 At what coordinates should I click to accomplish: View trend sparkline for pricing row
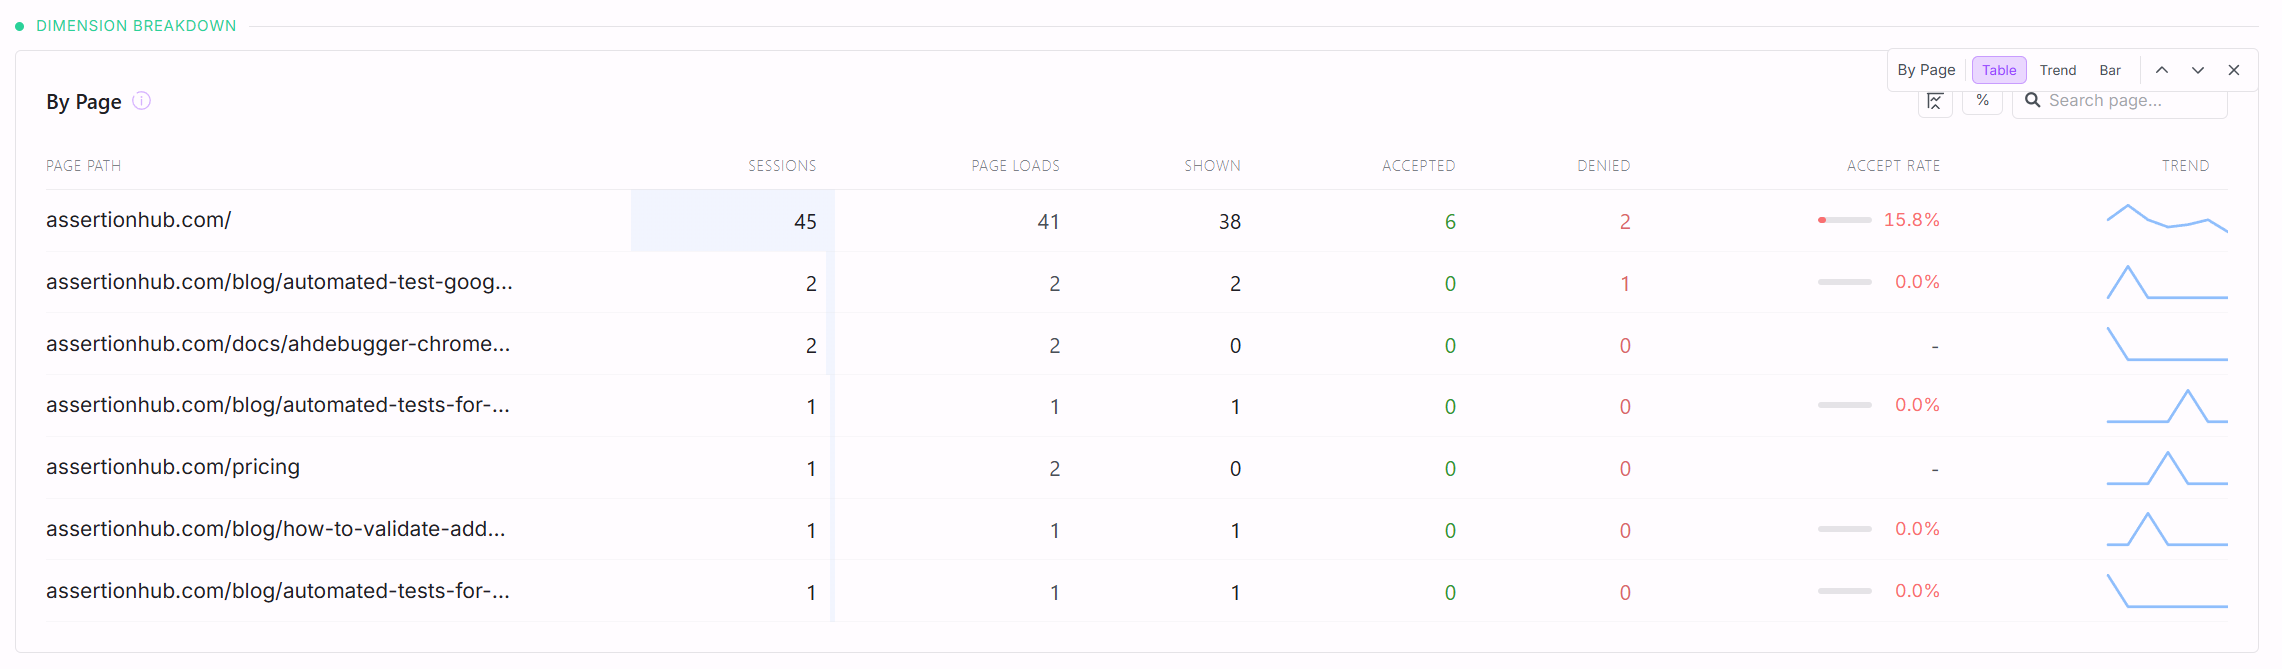[x=2167, y=468]
